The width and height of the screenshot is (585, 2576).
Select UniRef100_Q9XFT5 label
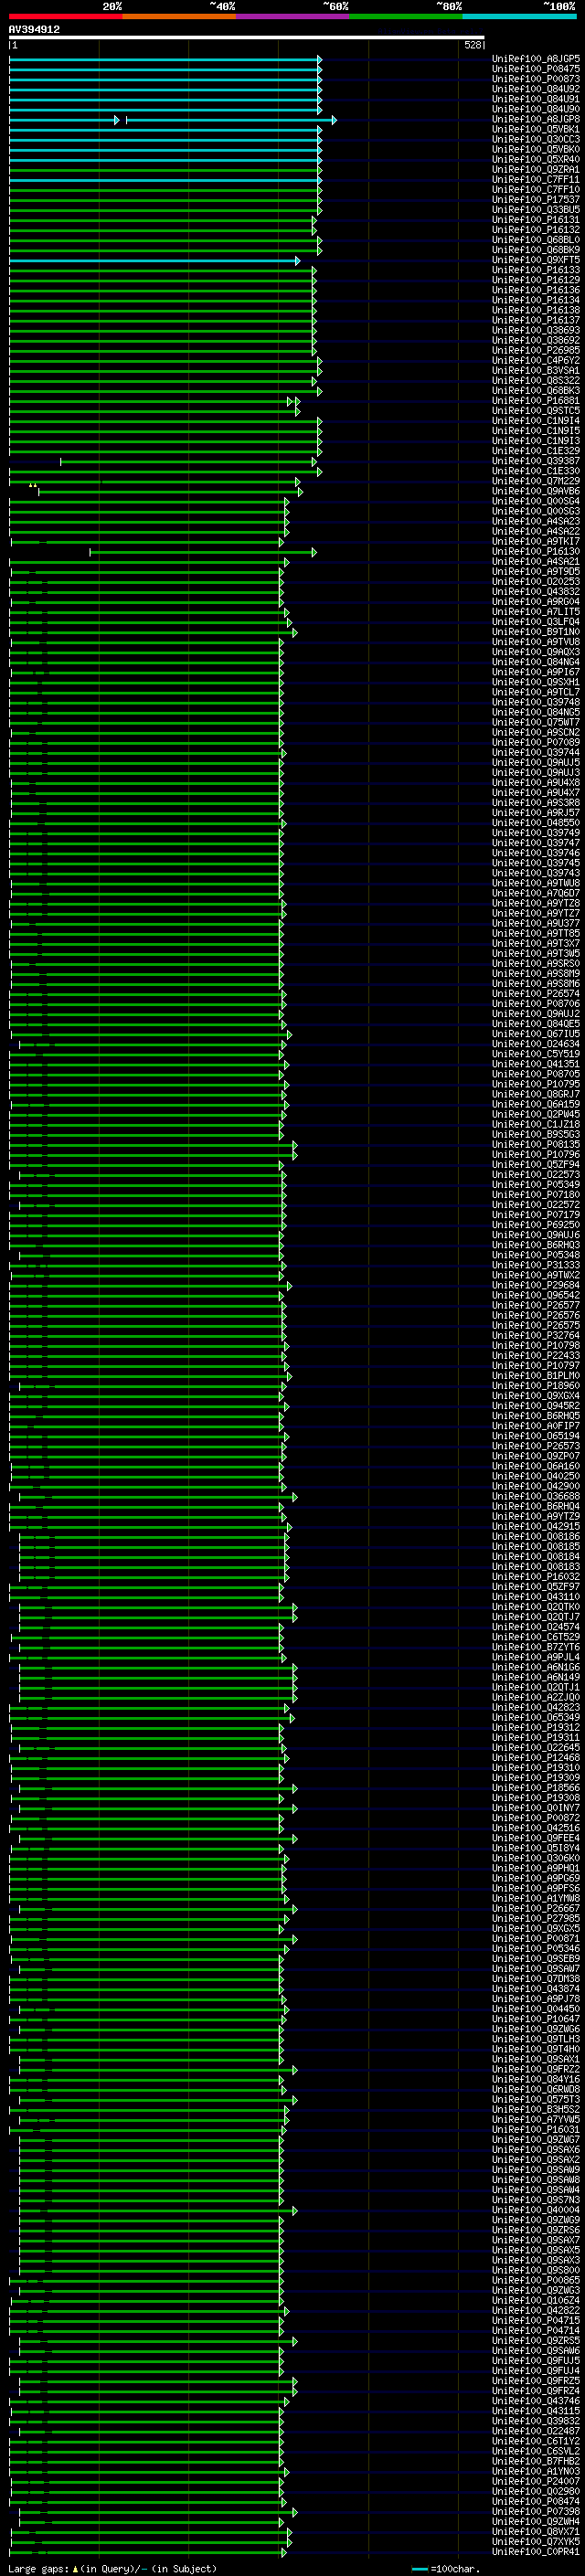click(535, 260)
